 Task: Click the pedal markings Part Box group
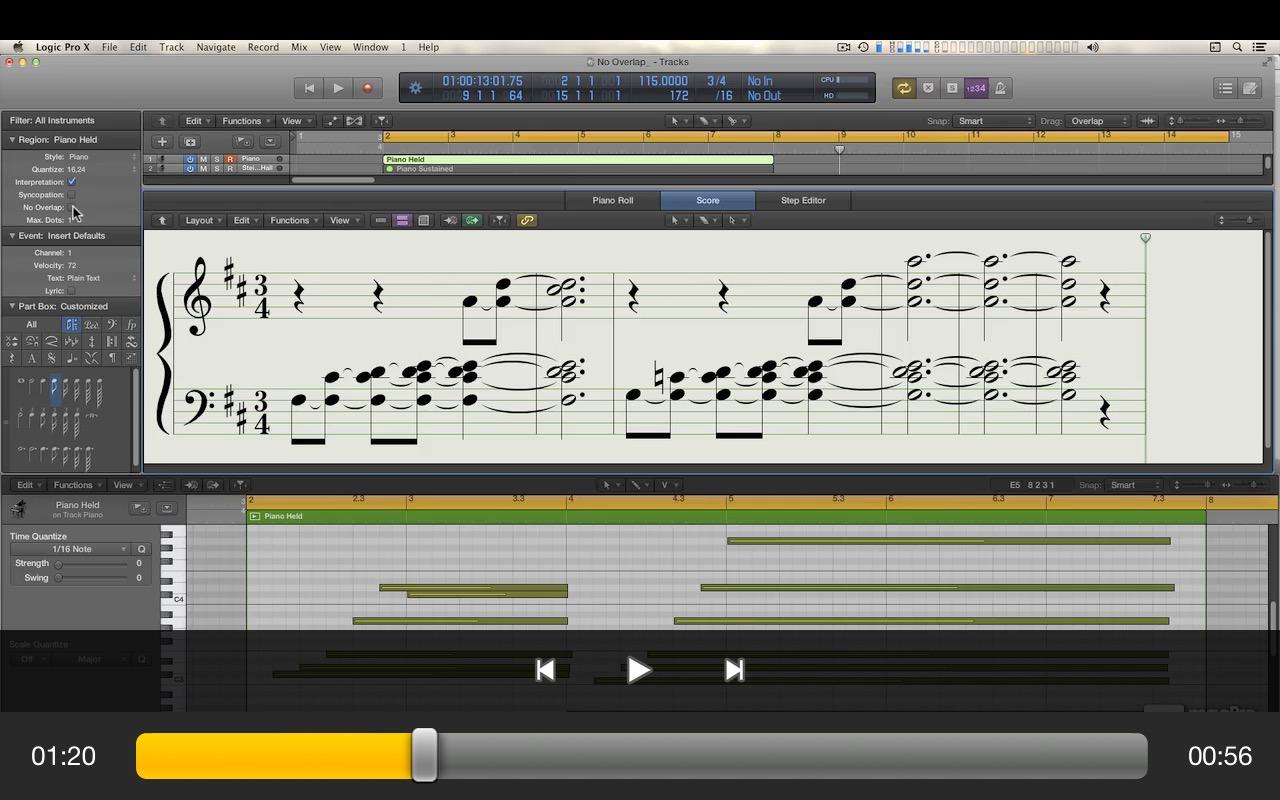point(91,325)
